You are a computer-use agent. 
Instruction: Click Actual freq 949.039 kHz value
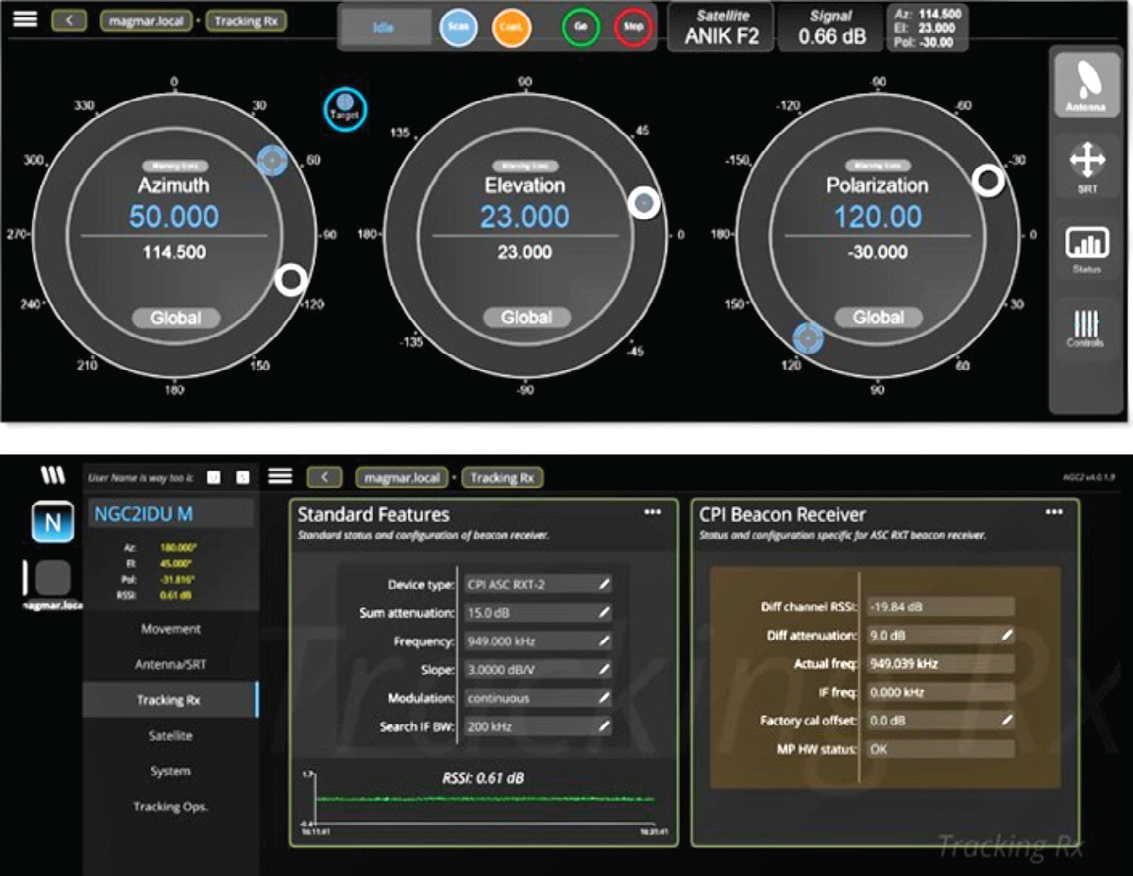click(x=941, y=664)
